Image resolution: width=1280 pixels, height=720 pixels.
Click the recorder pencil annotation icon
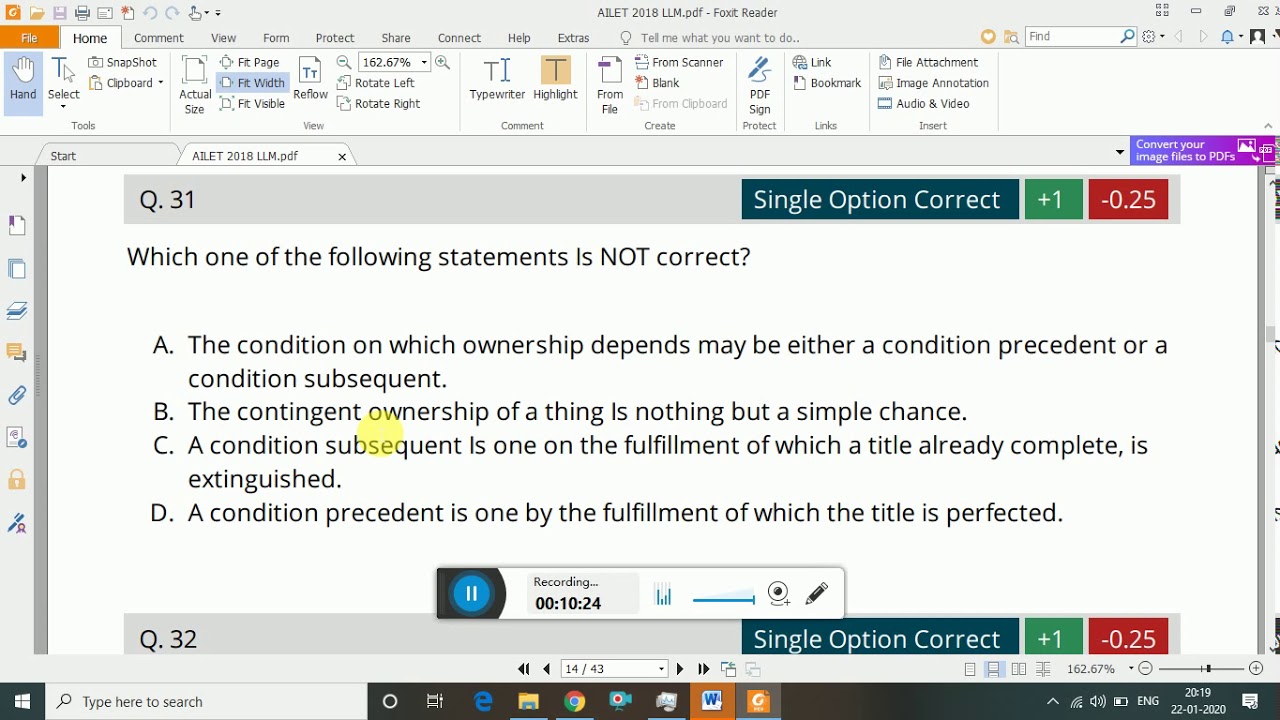point(816,594)
